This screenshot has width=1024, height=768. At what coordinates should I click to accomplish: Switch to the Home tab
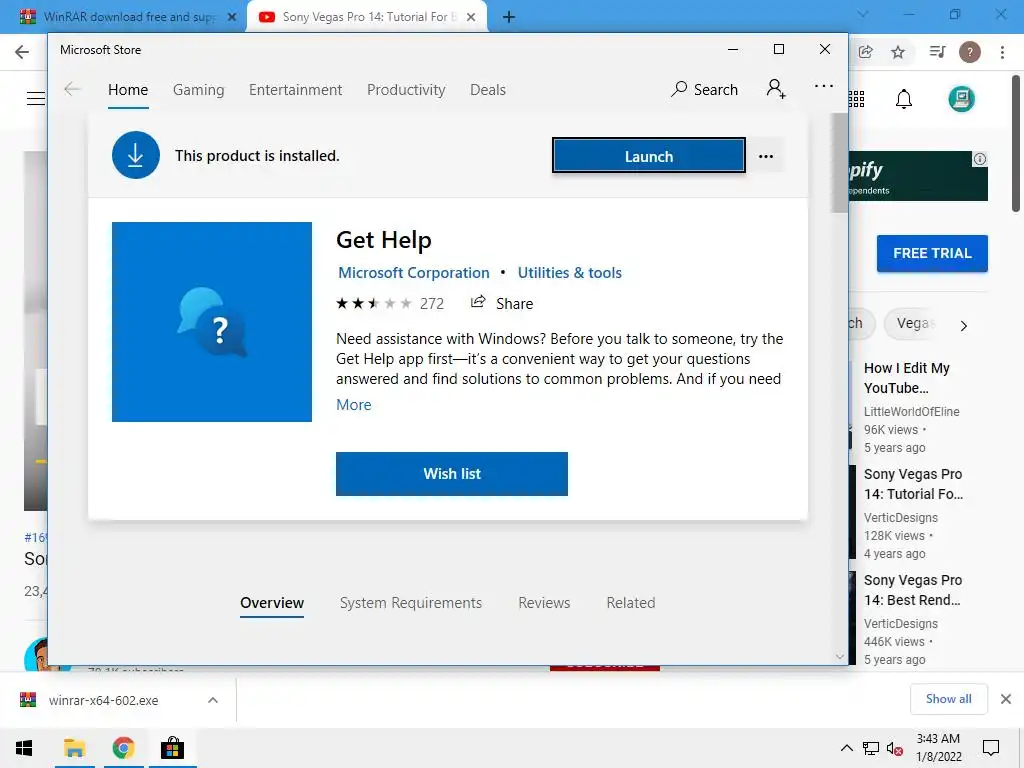pyautogui.click(x=128, y=90)
